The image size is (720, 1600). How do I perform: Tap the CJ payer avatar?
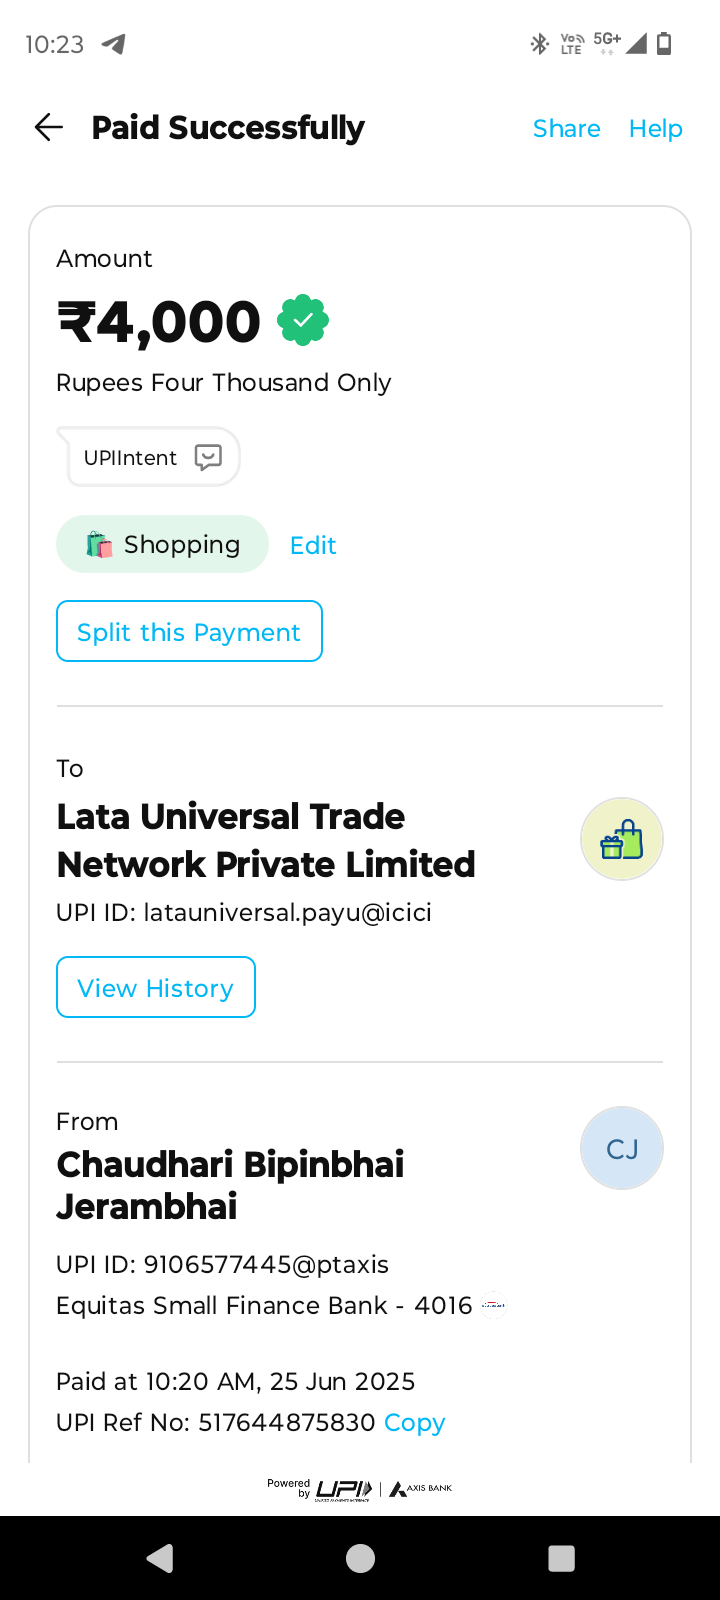621,1148
